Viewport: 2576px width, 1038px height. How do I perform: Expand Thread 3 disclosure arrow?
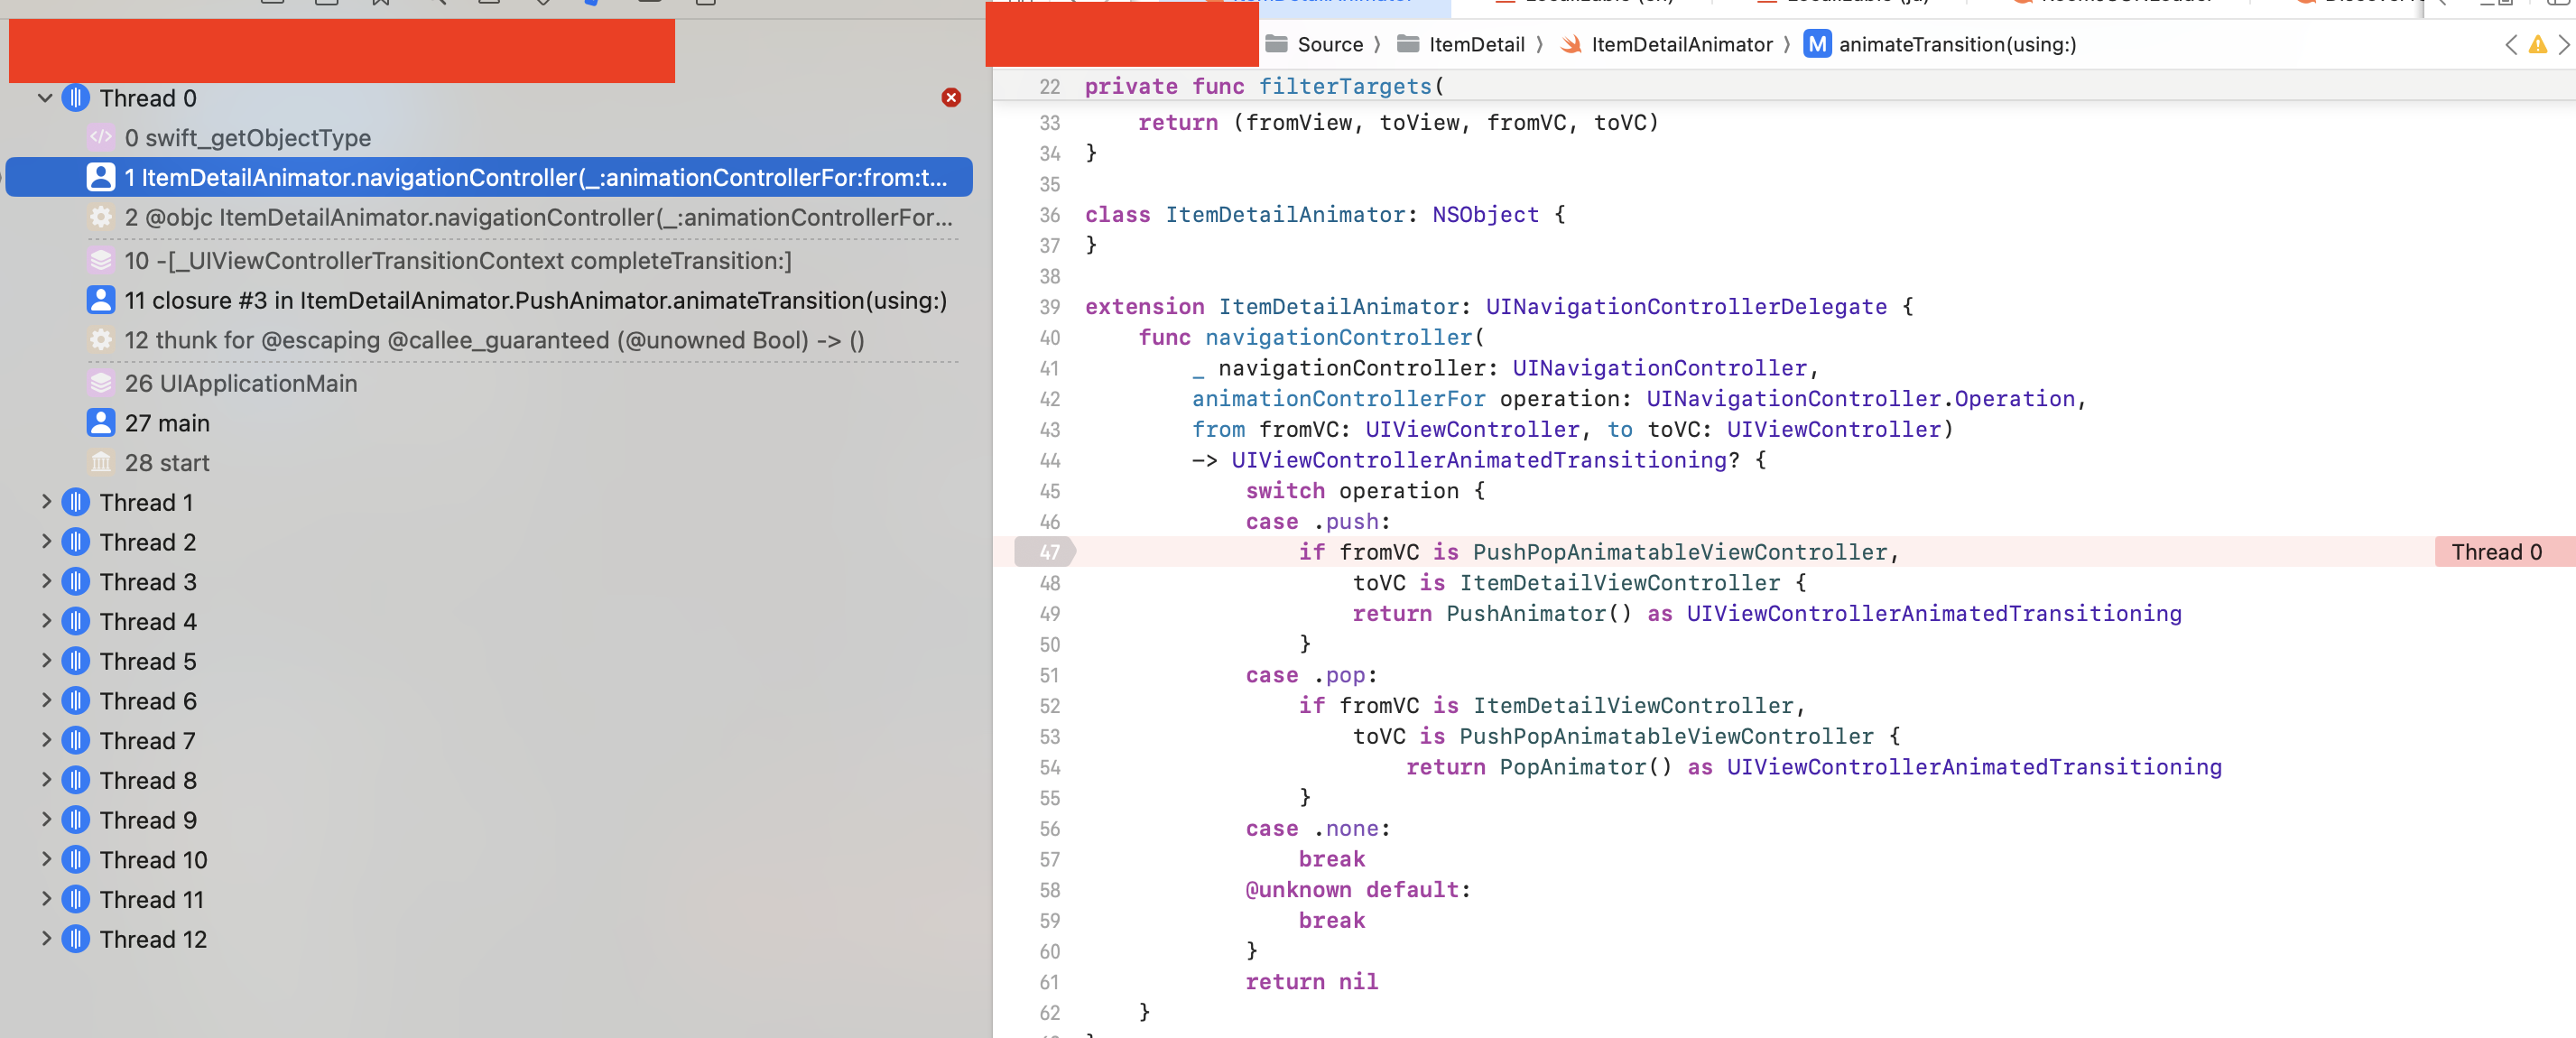click(x=46, y=581)
